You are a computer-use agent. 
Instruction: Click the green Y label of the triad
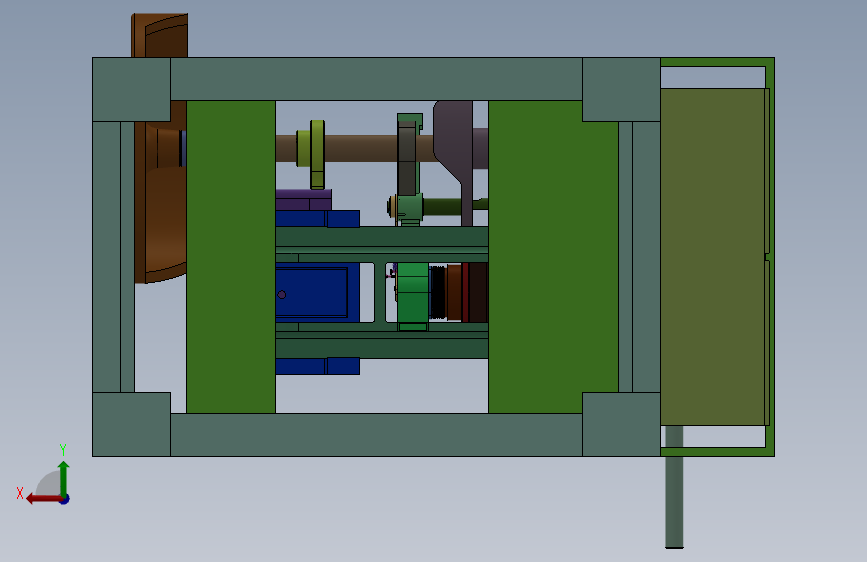tap(63, 449)
